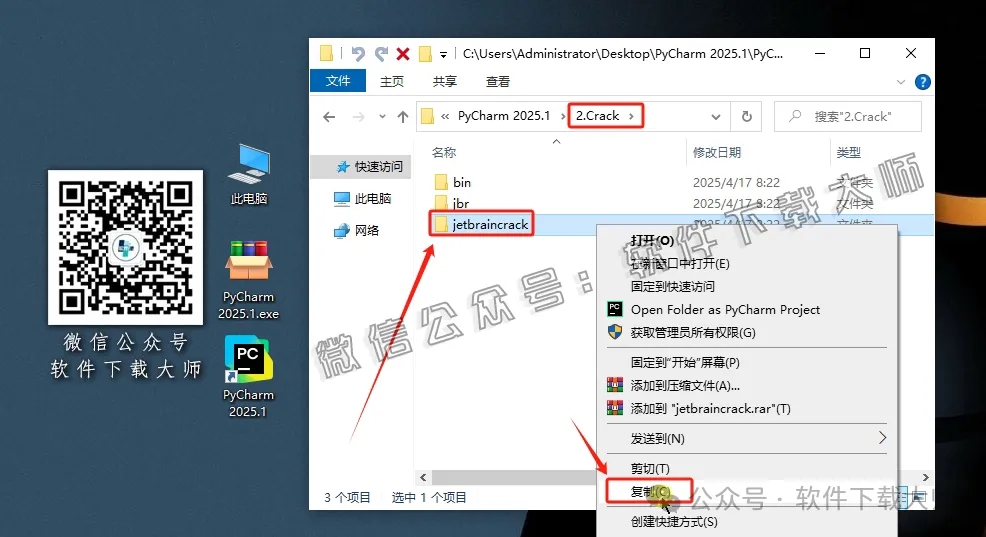Switch to the 共享 ribbon tab

click(445, 81)
